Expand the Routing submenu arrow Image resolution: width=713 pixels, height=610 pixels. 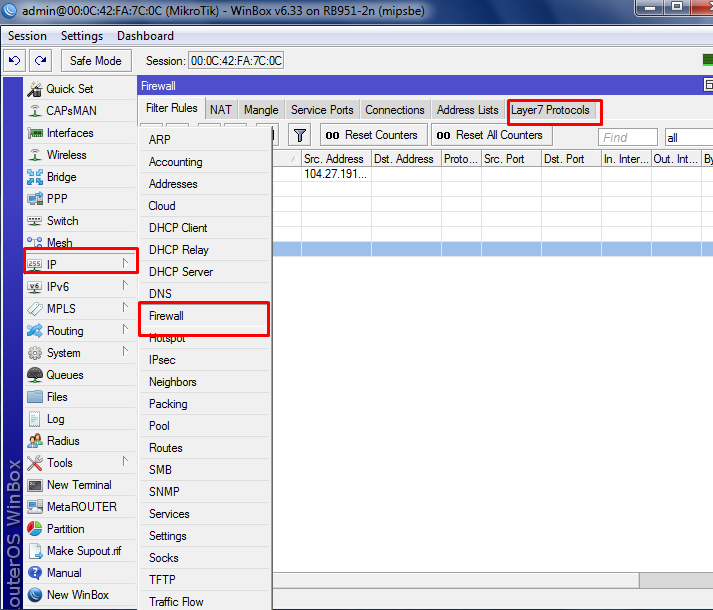coord(125,329)
